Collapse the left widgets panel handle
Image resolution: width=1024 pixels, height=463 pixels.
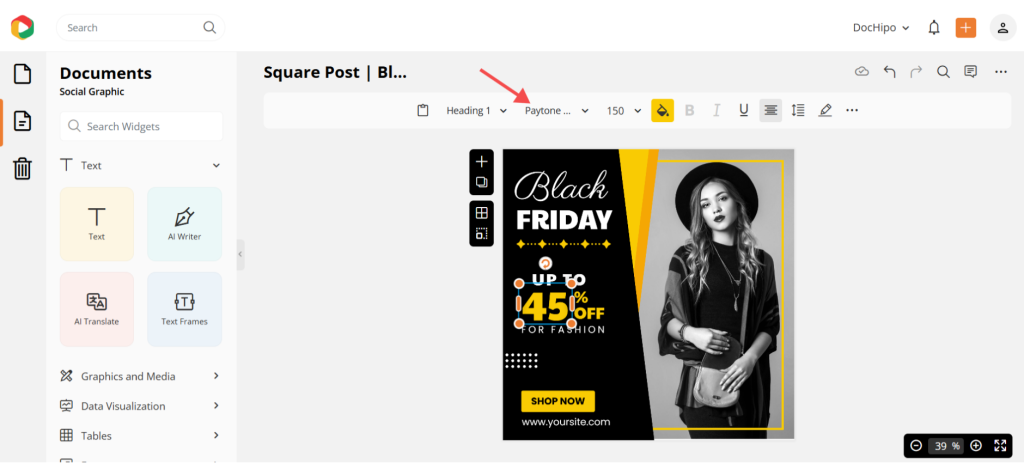point(240,254)
